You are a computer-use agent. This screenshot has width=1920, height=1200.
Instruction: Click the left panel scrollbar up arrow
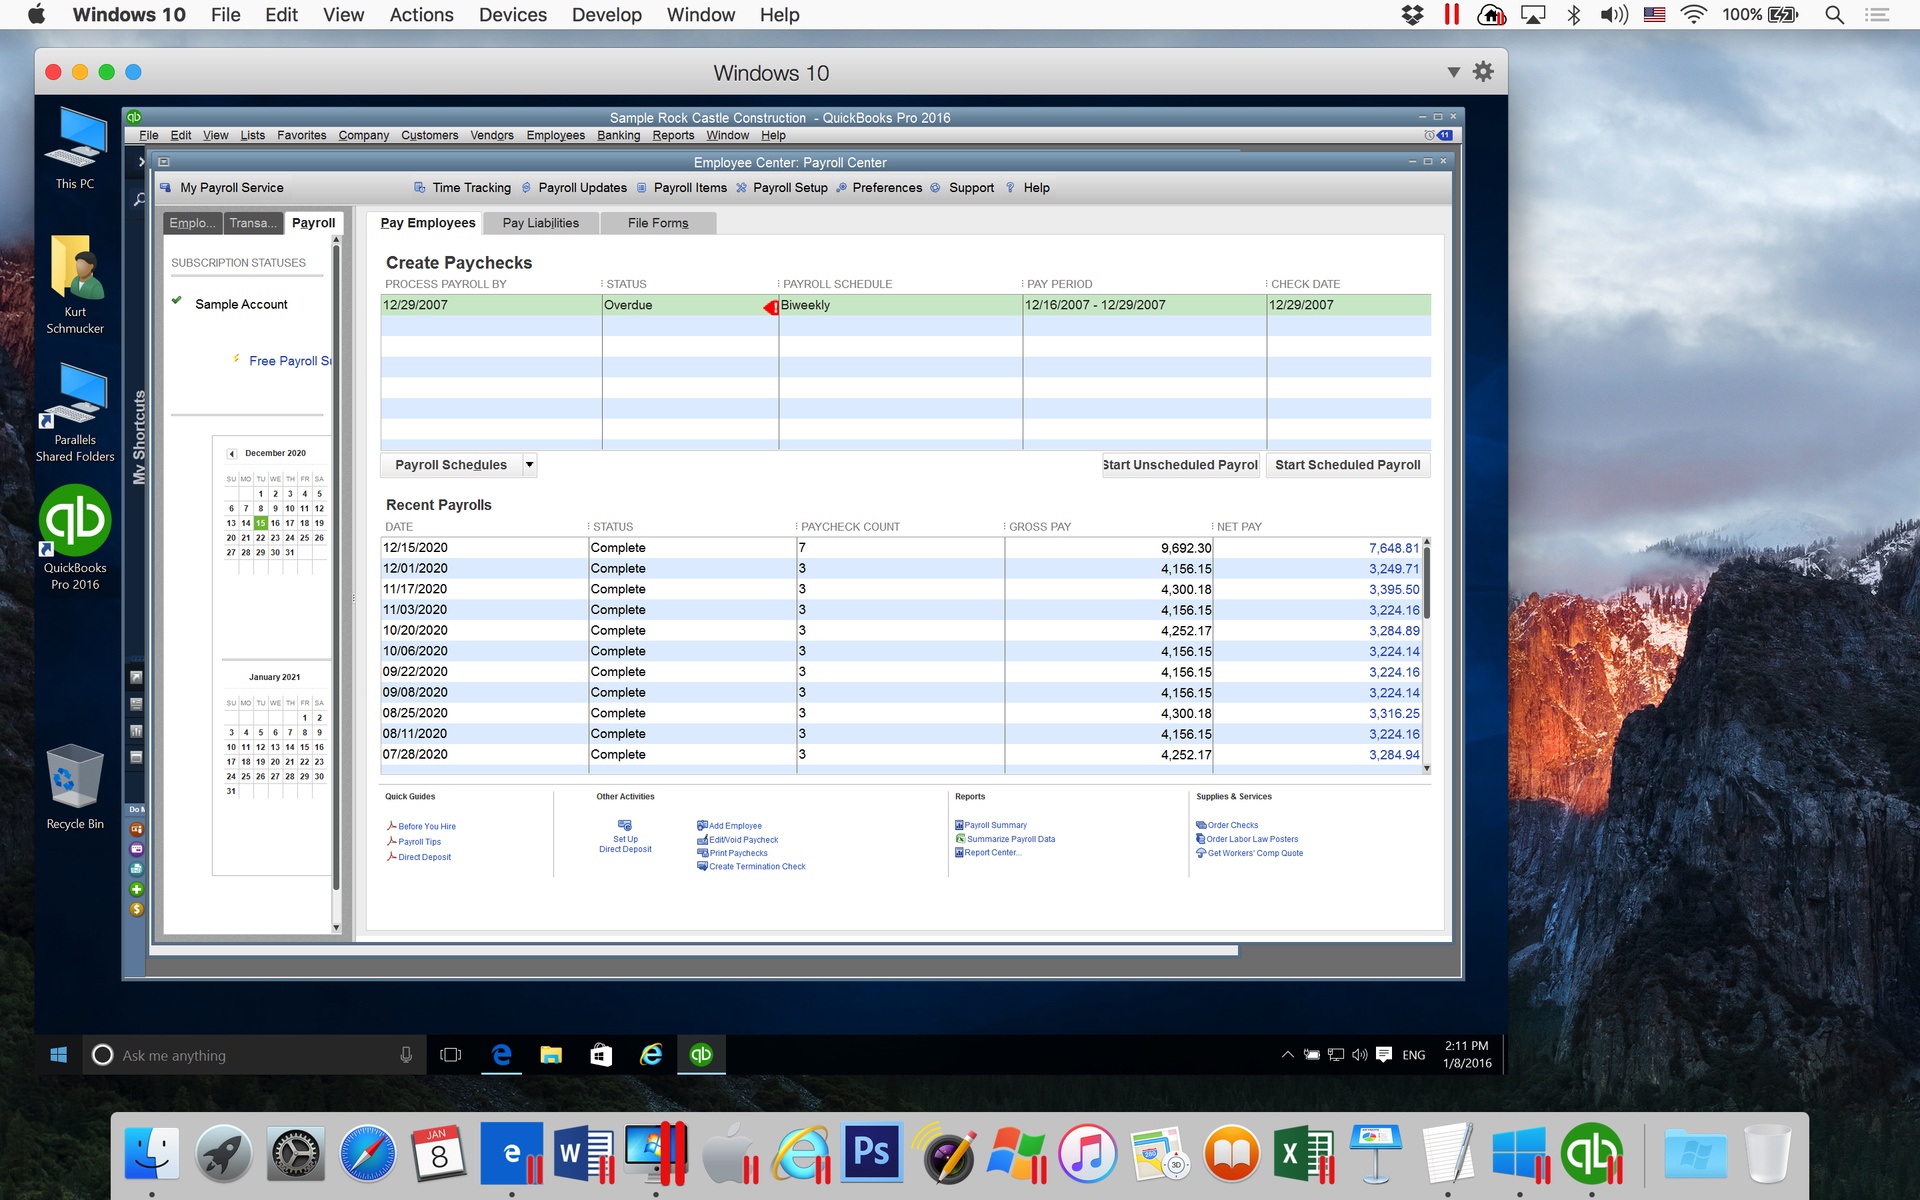336,240
